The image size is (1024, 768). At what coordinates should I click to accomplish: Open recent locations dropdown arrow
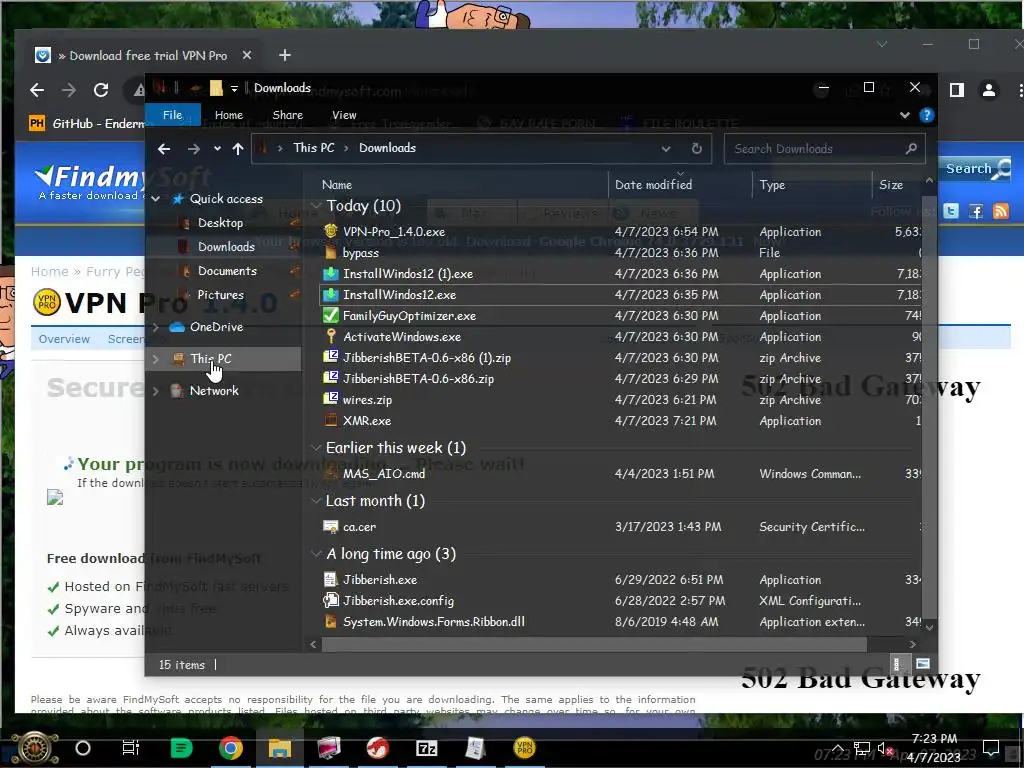point(217,149)
